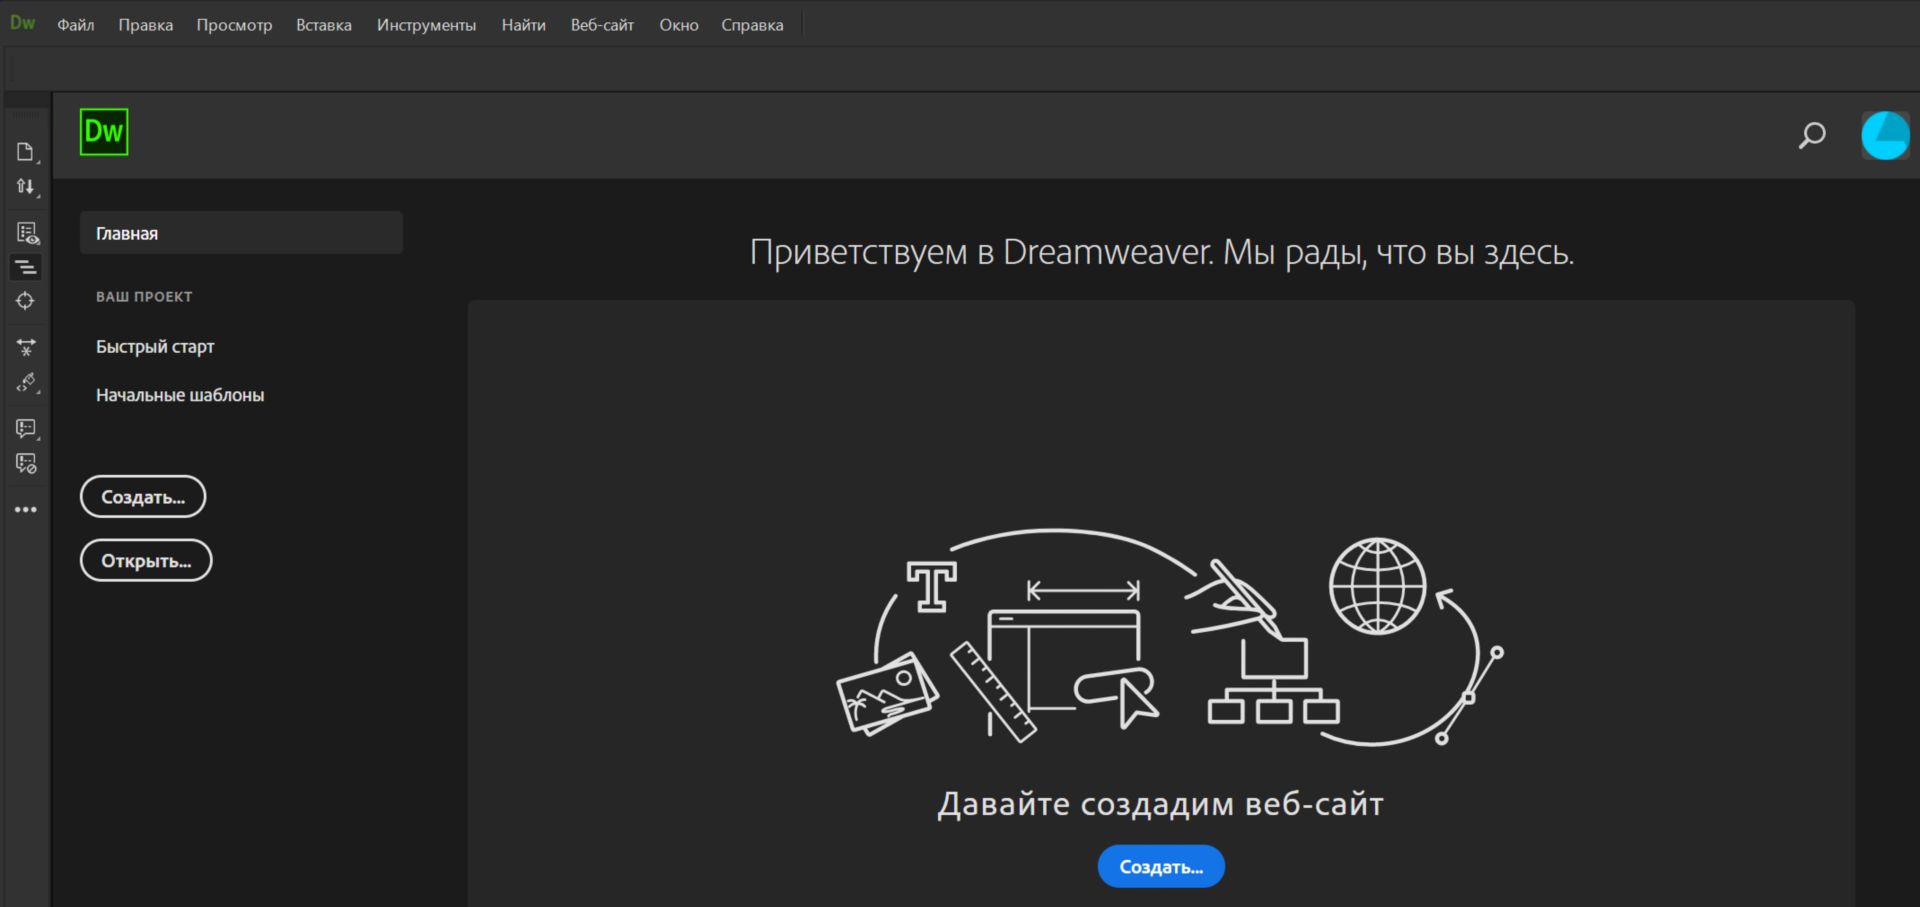Click the search magnifier icon
Viewport: 1920px width, 907px height.
tap(1812, 136)
